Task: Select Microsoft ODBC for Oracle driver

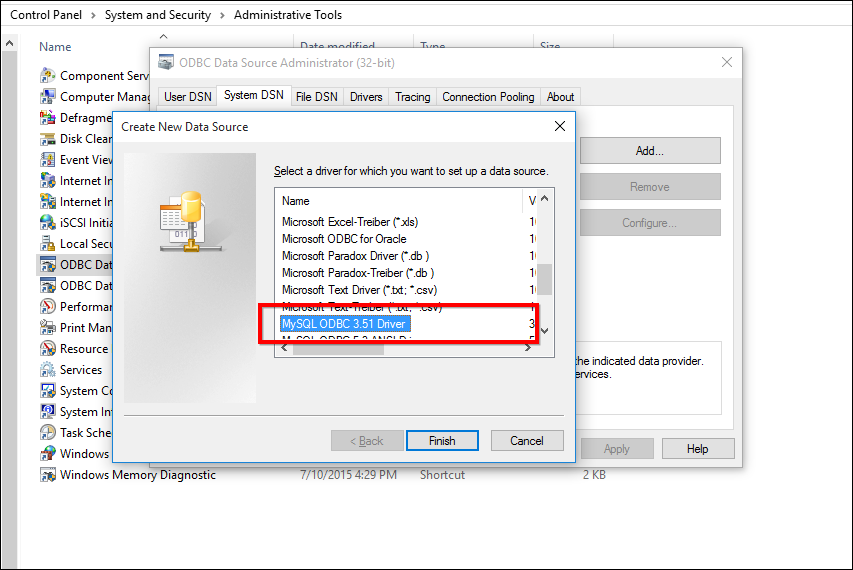Action: 344,239
